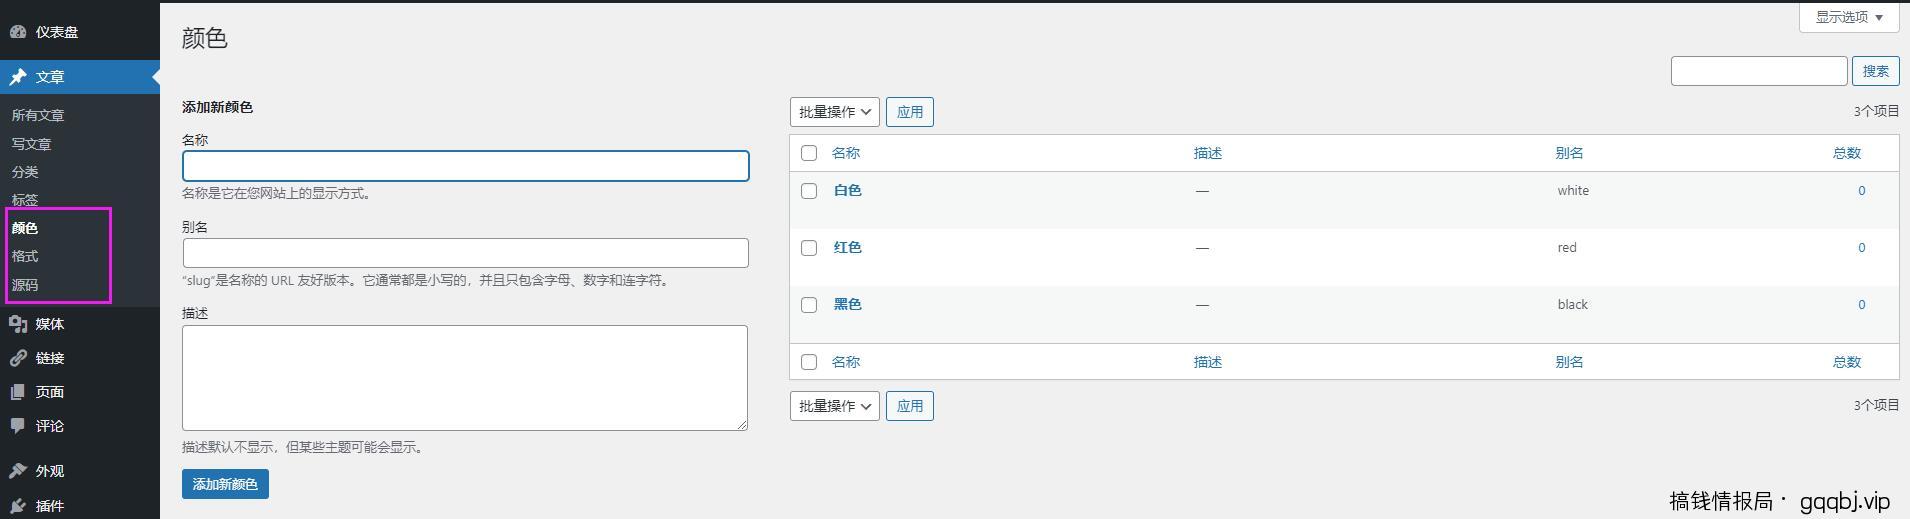This screenshot has height=519, width=1910.
Task: Click the 名称 footer column label
Action: coord(846,362)
